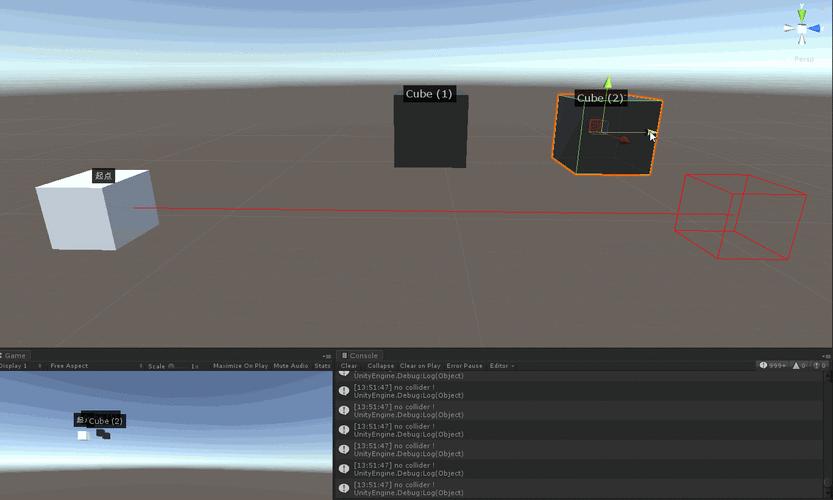Viewport: 833px width, 500px height.
Task: Toggle warning messages filter in Console
Action: coord(800,366)
